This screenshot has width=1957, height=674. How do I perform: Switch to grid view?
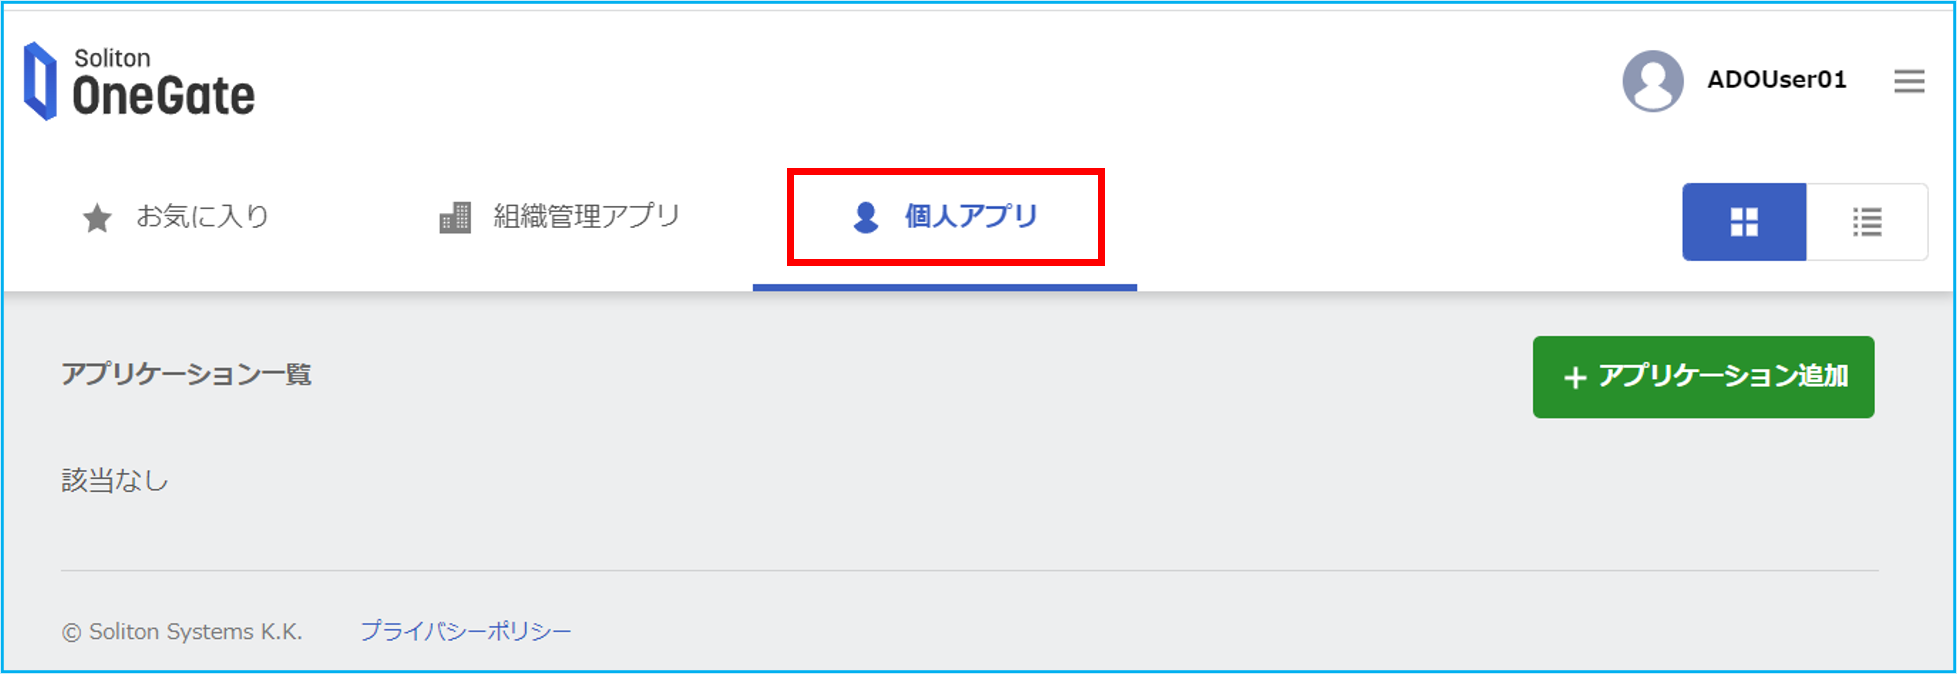coord(1744,222)
